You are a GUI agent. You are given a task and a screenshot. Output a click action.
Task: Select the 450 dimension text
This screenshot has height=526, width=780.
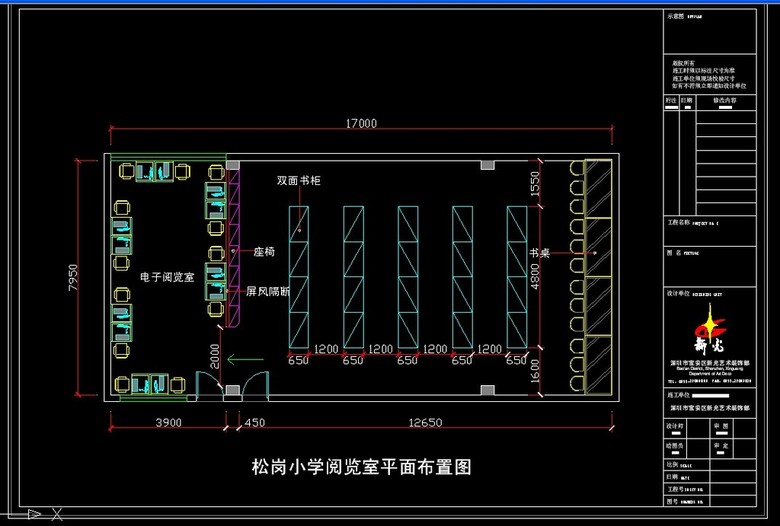[255, 422]
